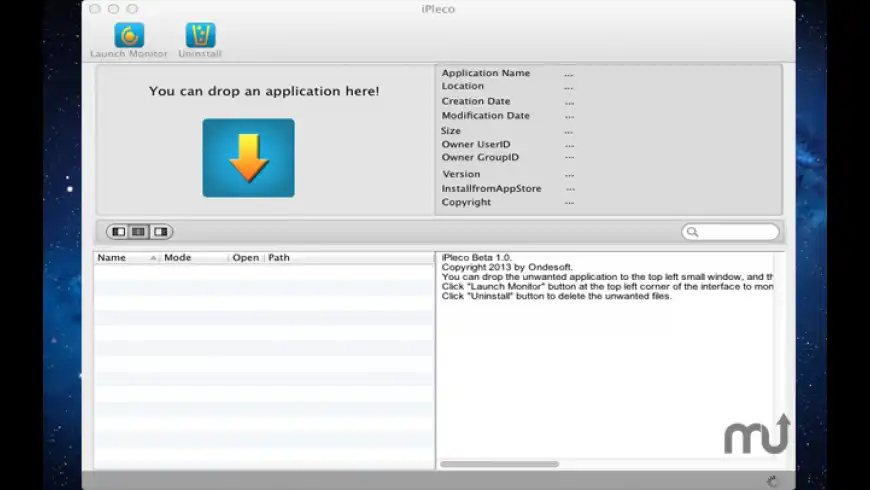Click the minimize window button
This screenshot has width=870, height=490.
(113, 9)
